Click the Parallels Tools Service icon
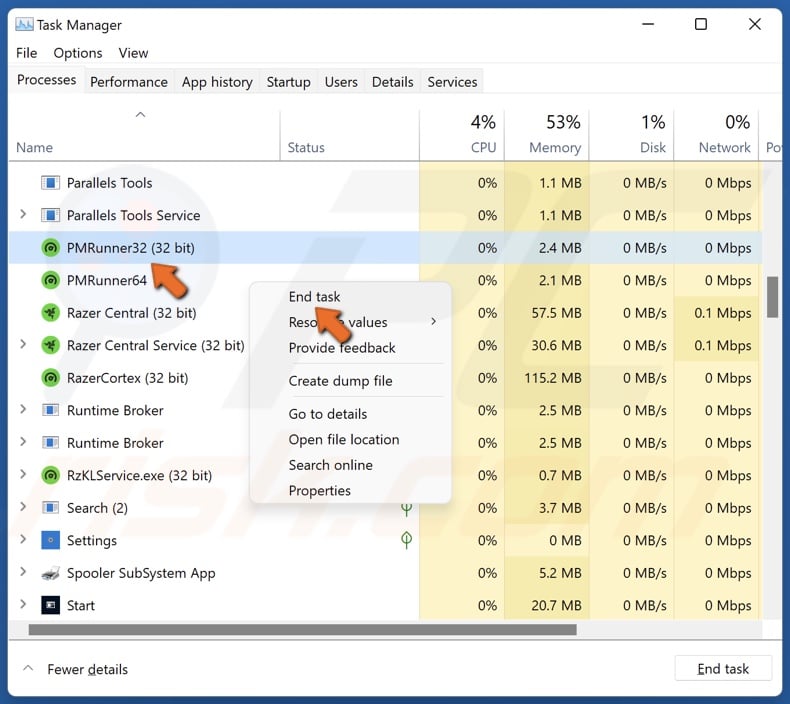Image resolution: width=790 pixels, height=704 pixels. coord(50,215)
